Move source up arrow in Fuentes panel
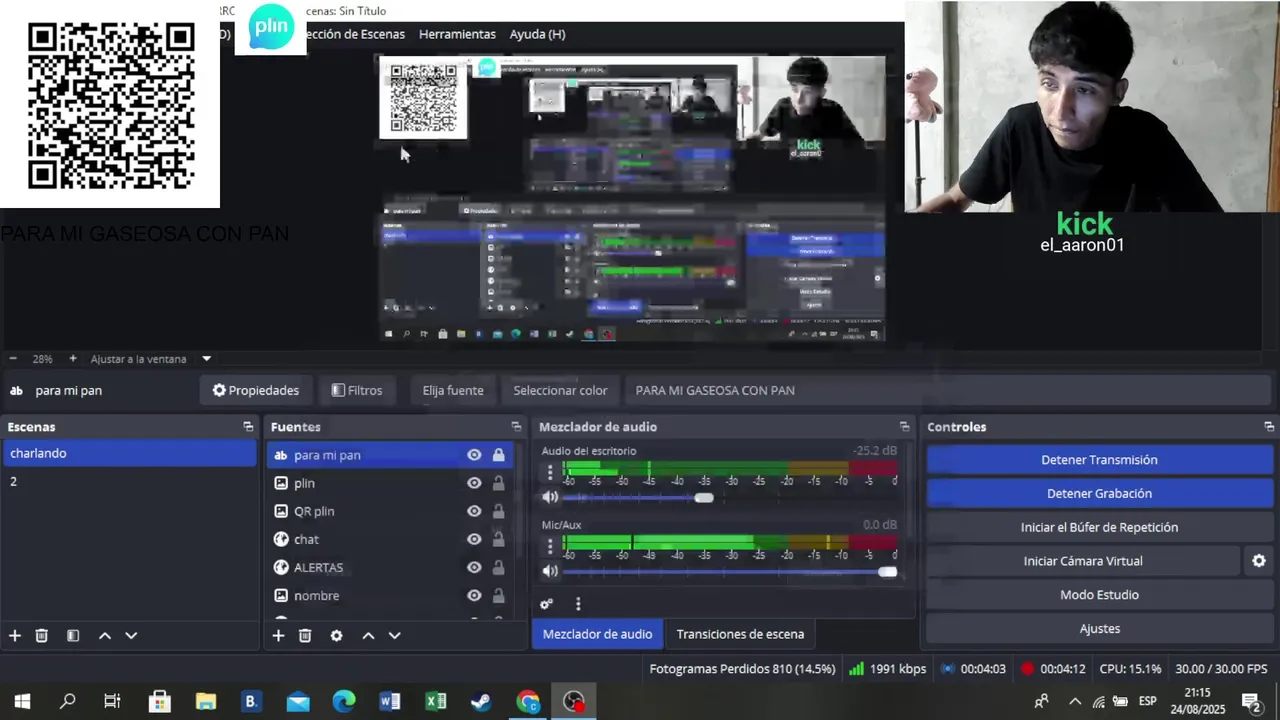The width and height of the screenshot is (1280, 720). pyautogui.click(x=368, y=636)
